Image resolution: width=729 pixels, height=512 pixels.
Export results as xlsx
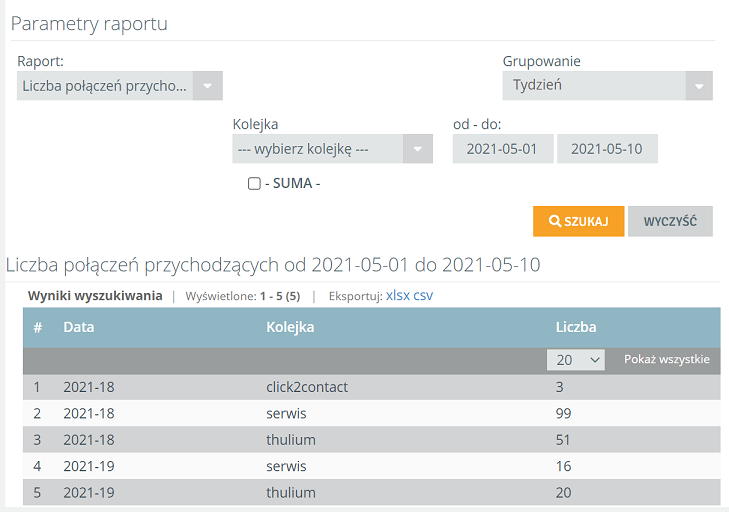click(x=398, y=295)
